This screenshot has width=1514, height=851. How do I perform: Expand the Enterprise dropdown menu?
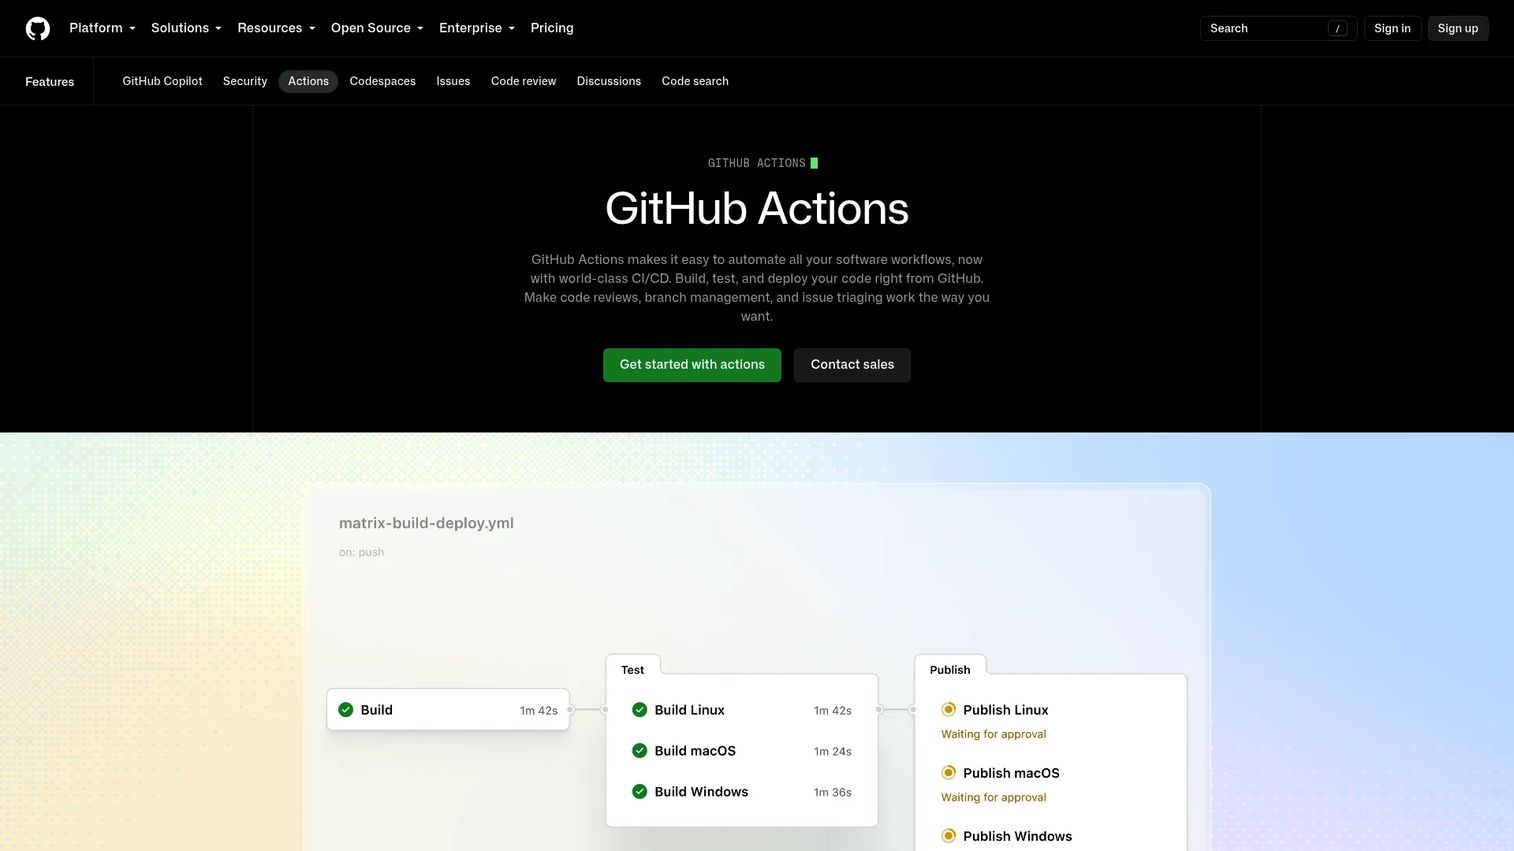point(477,28)
